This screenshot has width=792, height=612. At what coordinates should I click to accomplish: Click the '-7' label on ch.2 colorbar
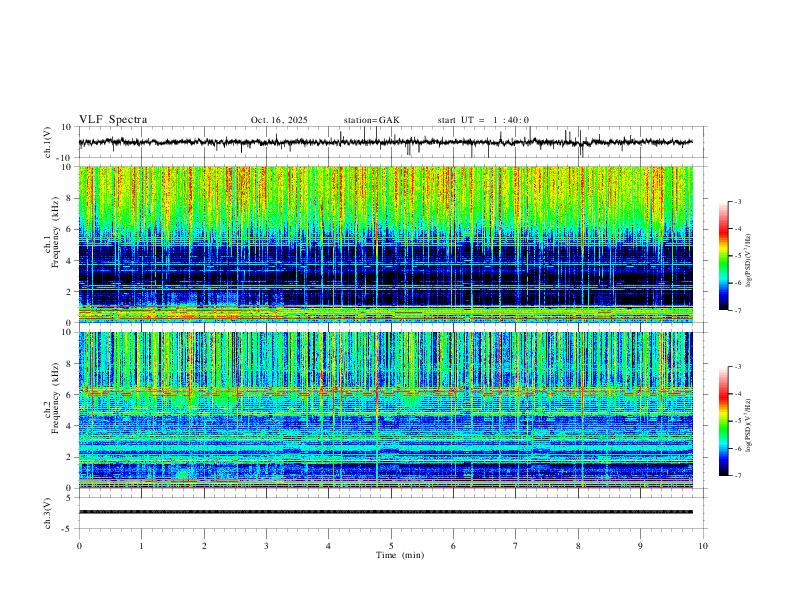[x=737, y=475]
